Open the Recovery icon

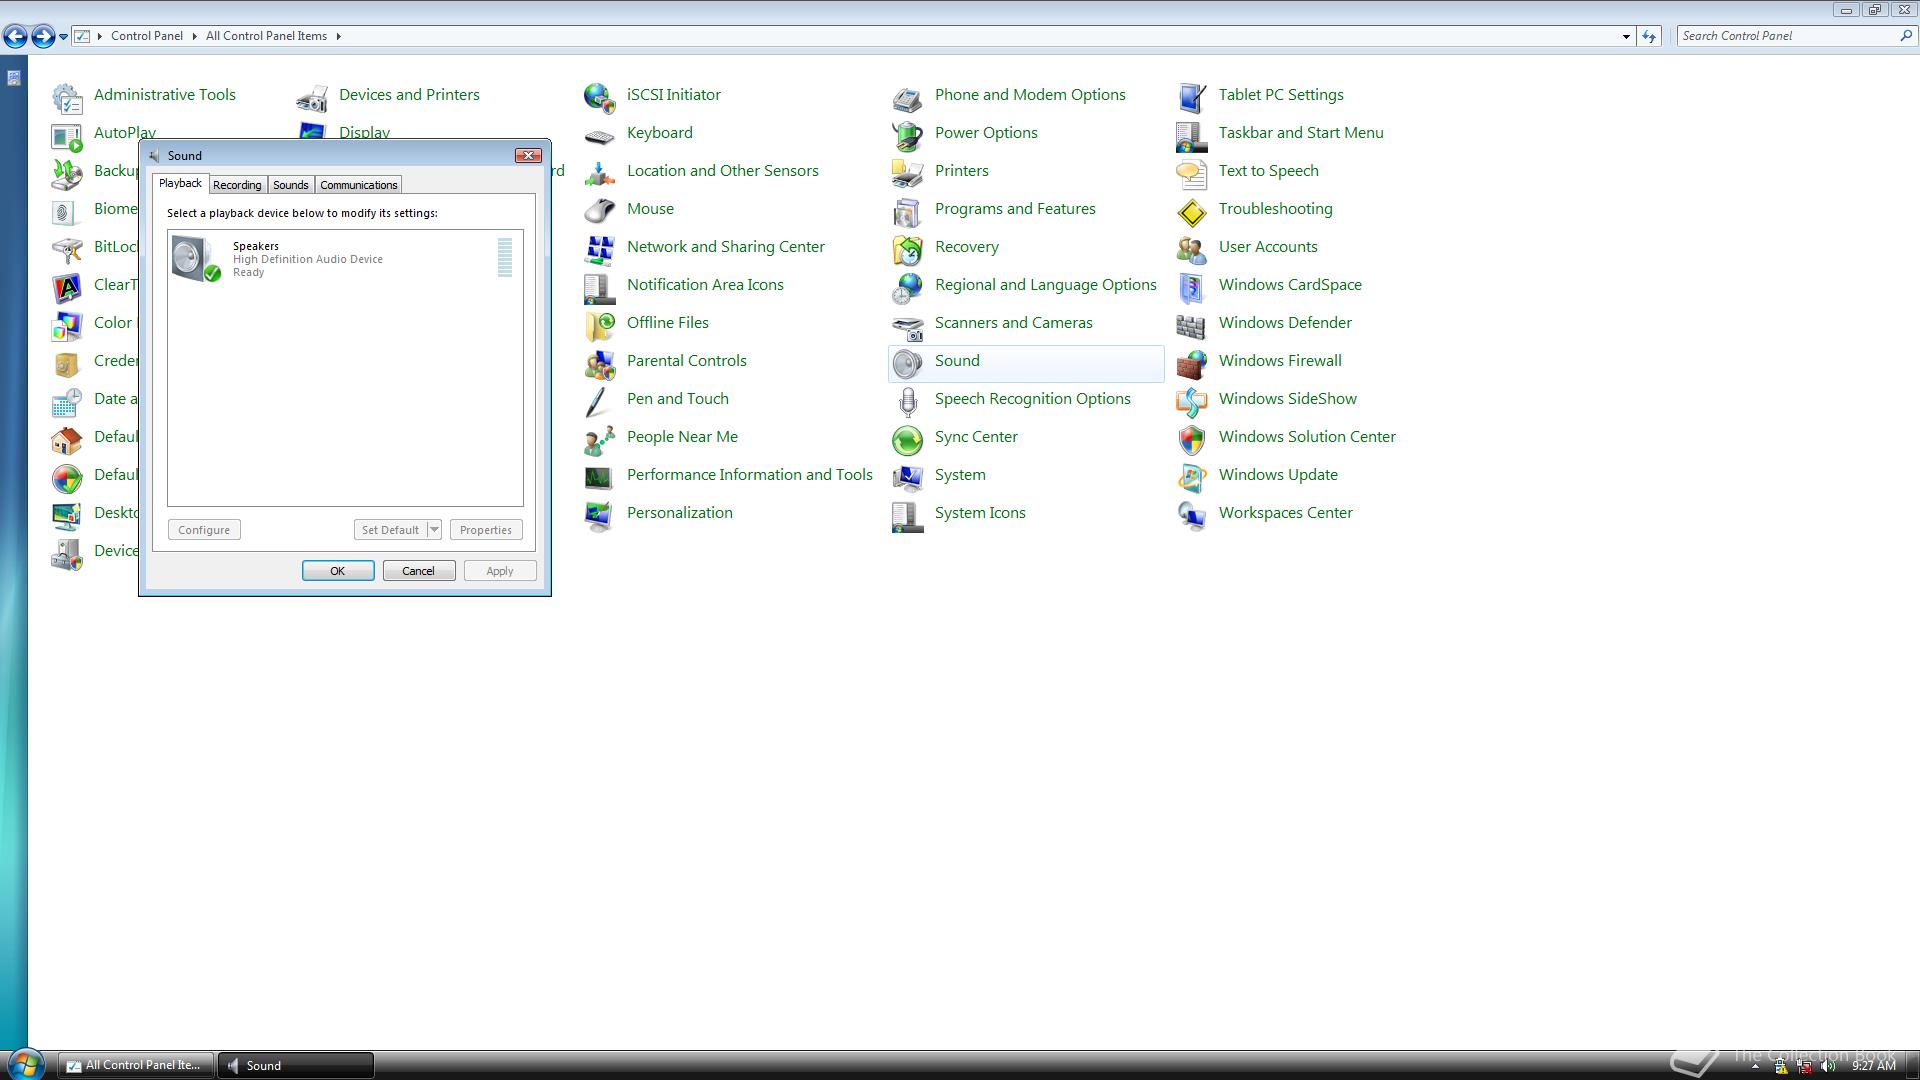[x=908, y=250]
